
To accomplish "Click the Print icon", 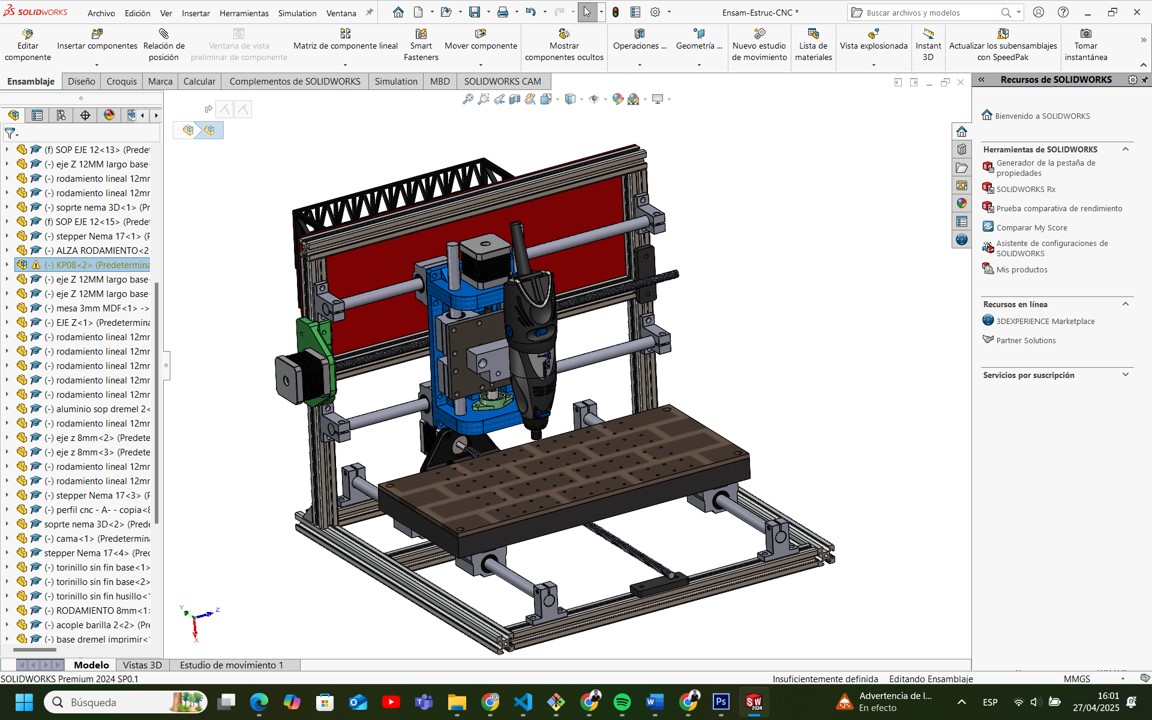I will [503, 12].
